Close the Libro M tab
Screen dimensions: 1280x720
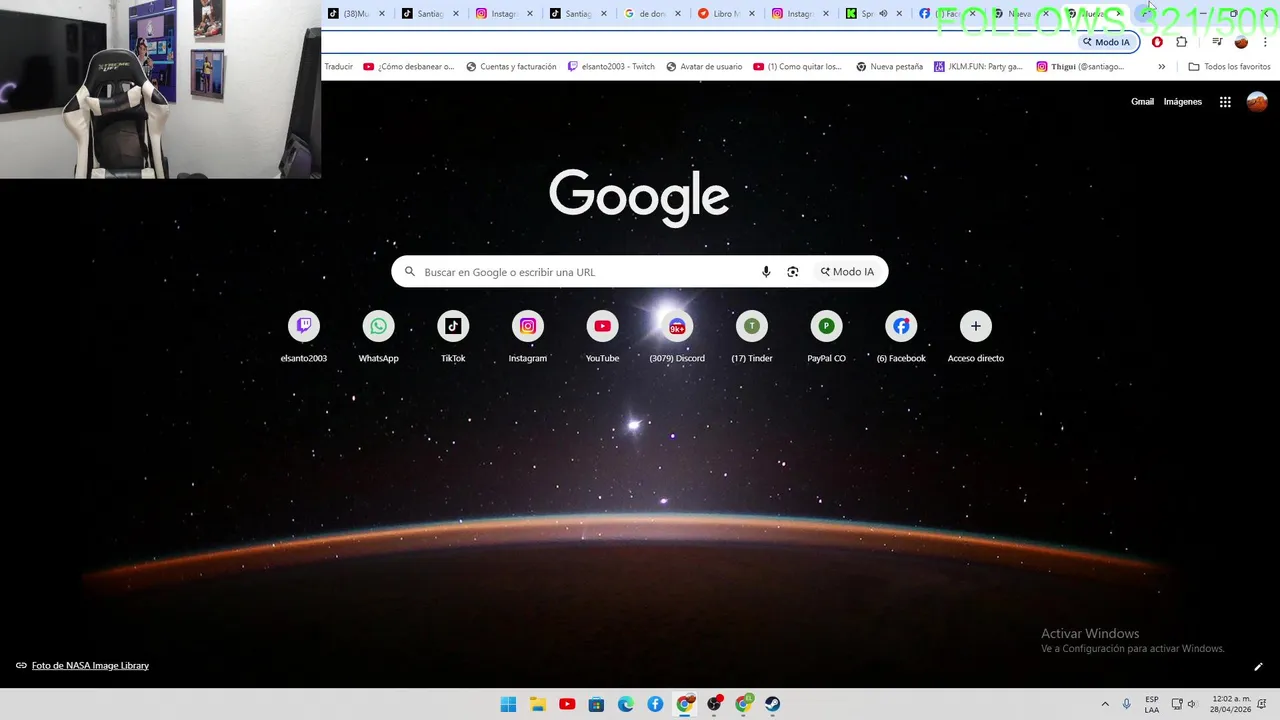tap(752, 14)
